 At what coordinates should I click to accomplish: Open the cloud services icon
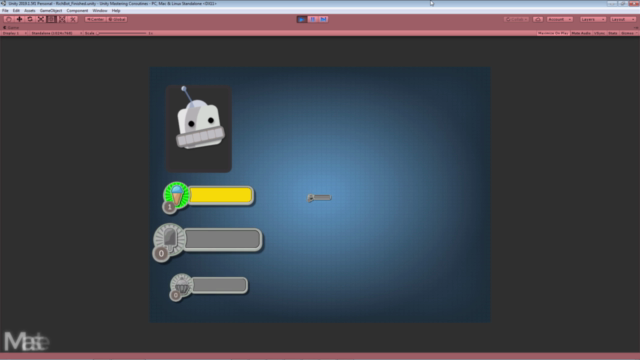pos(538,19)
